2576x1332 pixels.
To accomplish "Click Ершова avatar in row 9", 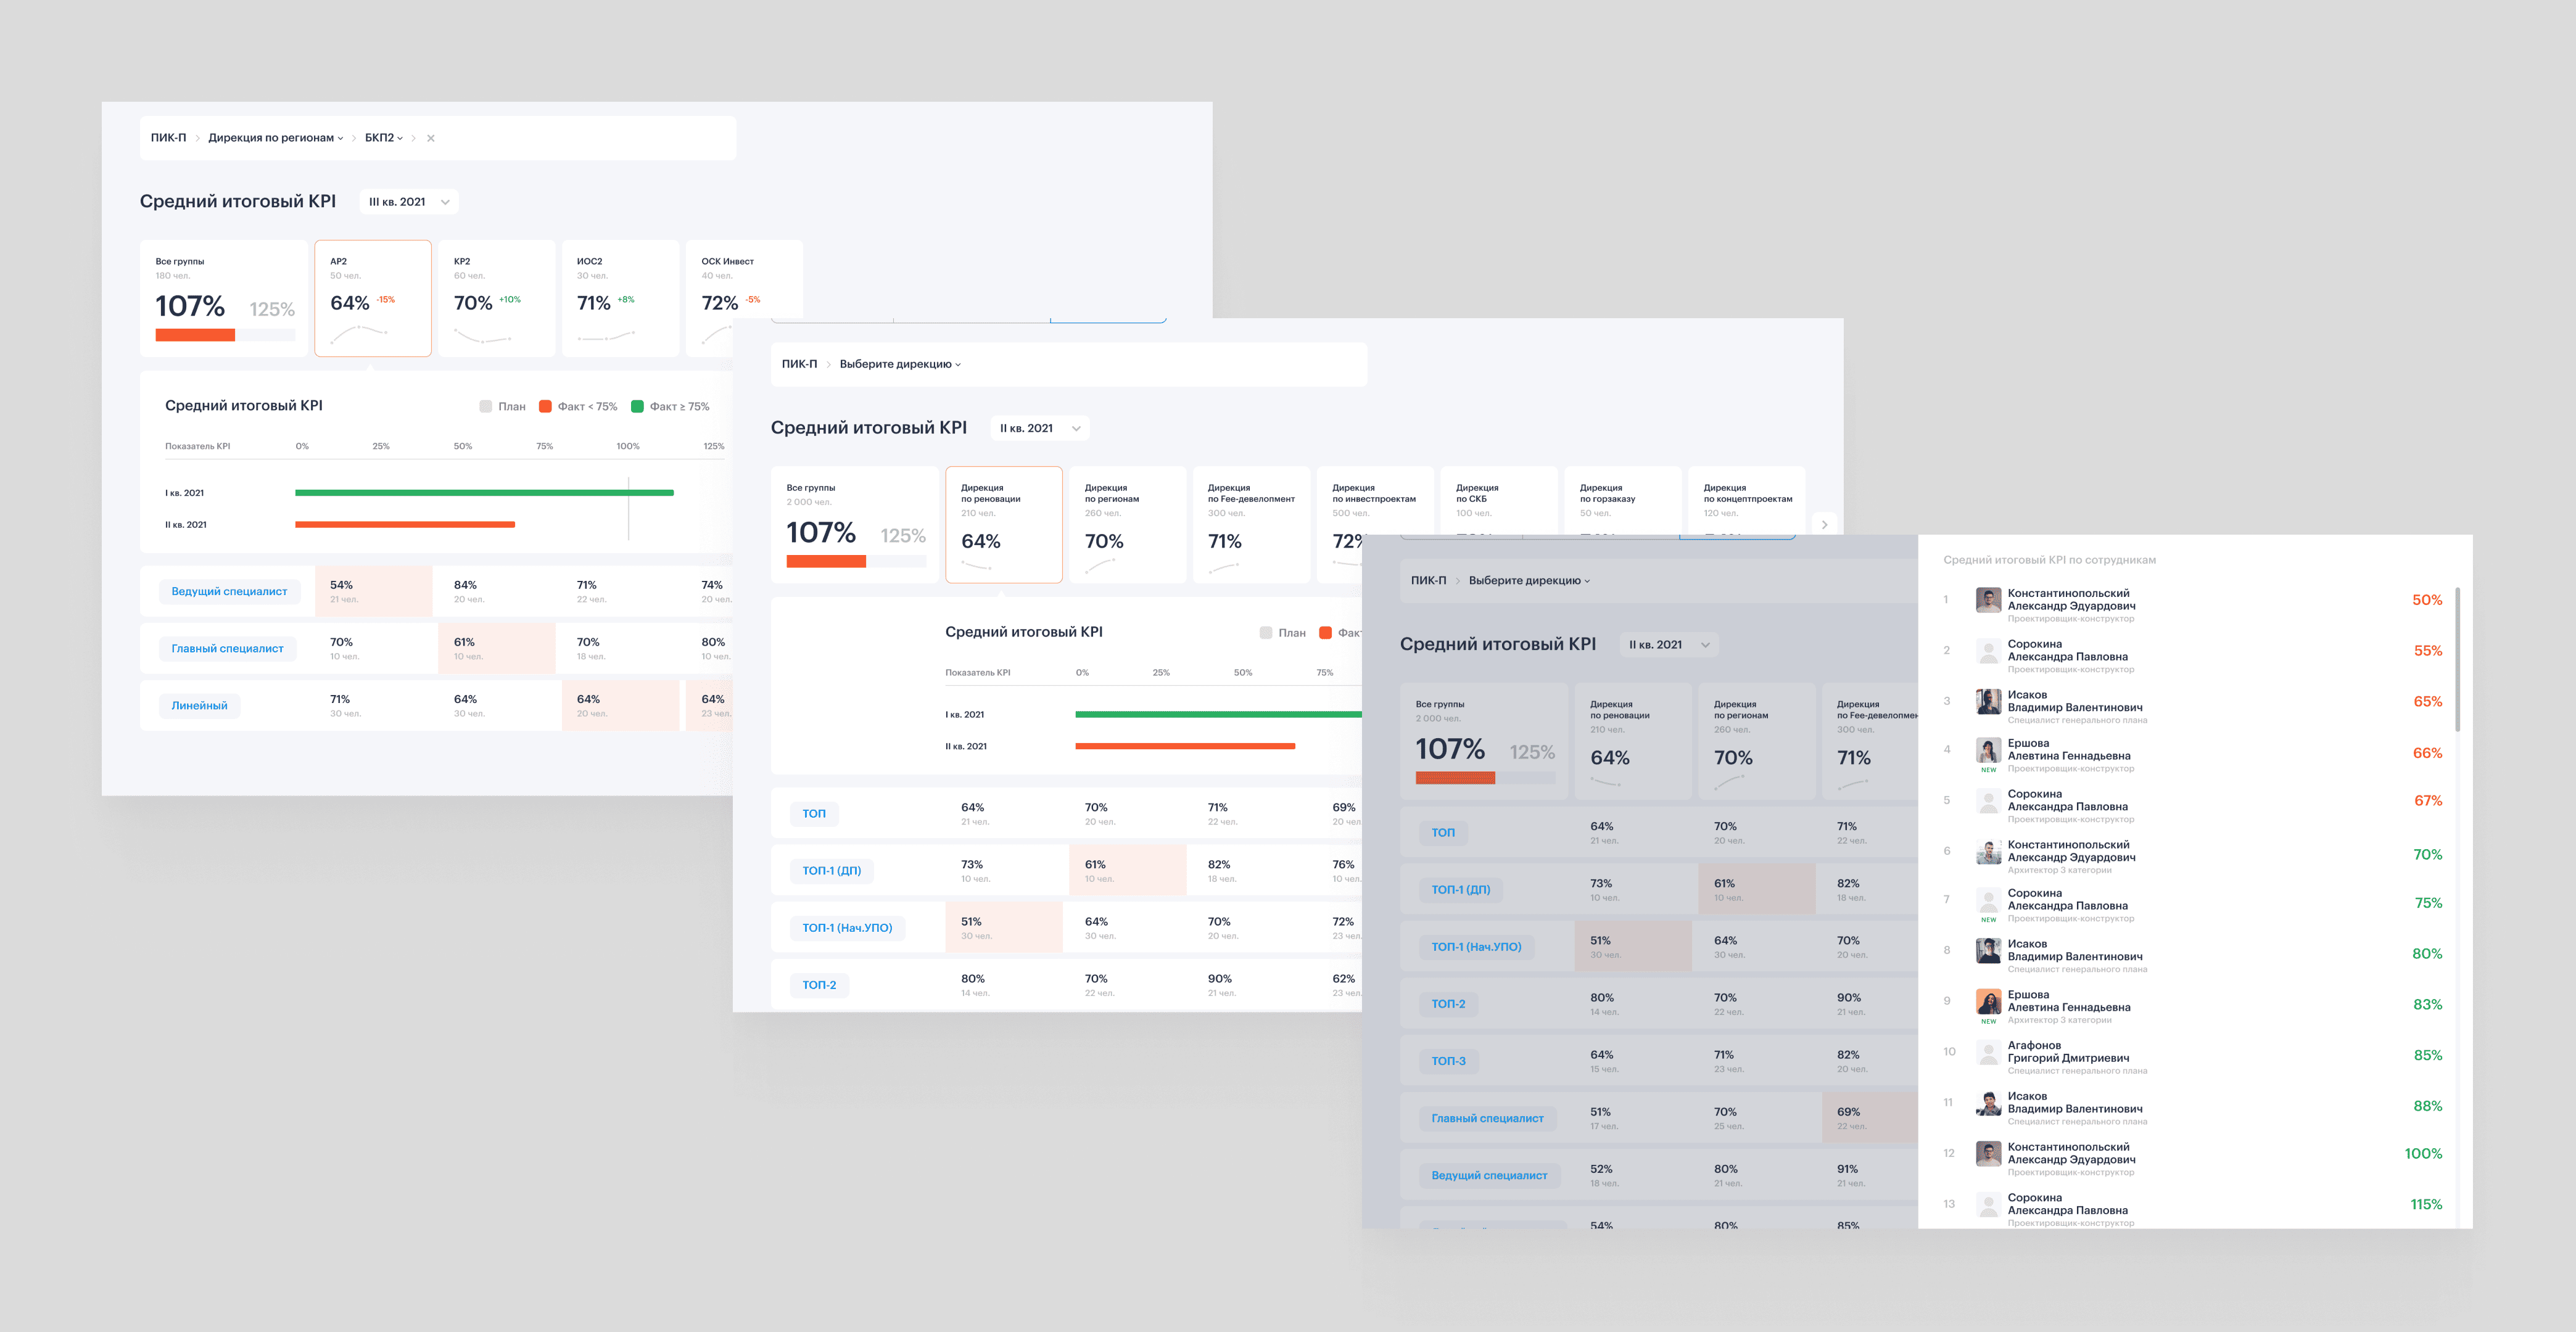I will [1988, 1000].
